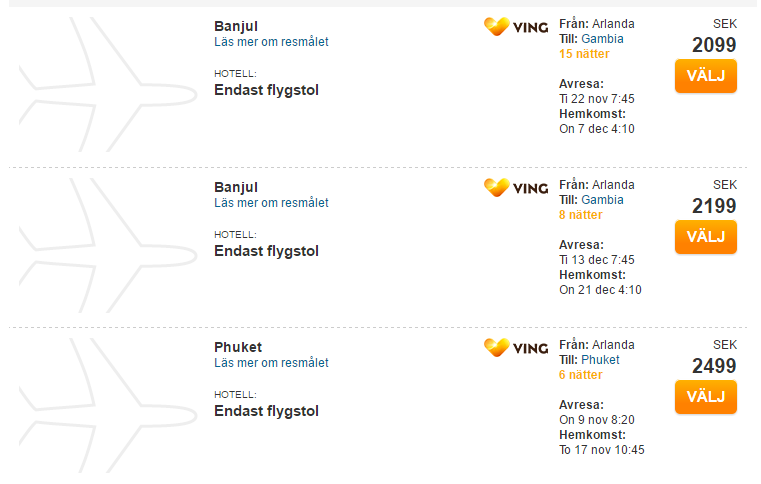Click the Phuket heading title
The width and height of the screenshot is (761, 484).
point(238,347)
